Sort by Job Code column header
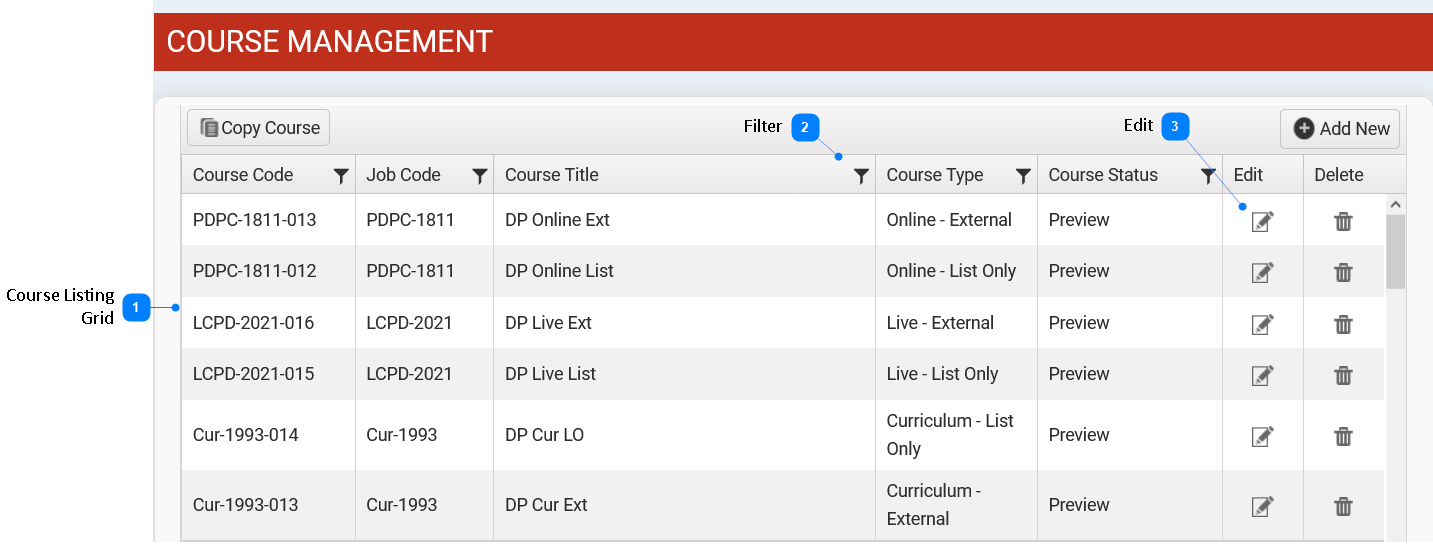Screen dimensions: 1433x547 coord(403,175)
